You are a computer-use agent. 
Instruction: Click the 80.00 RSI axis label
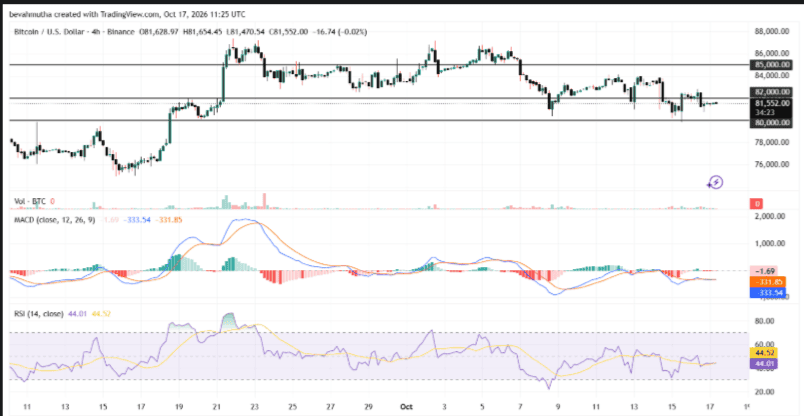tap(767, 321)
